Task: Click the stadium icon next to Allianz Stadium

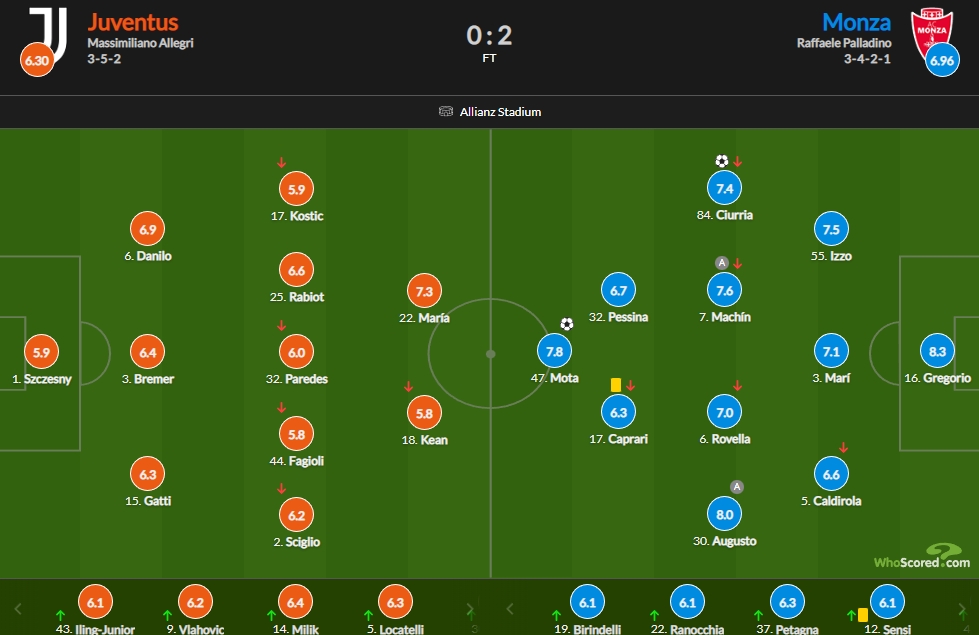Action: click(446, 112)
